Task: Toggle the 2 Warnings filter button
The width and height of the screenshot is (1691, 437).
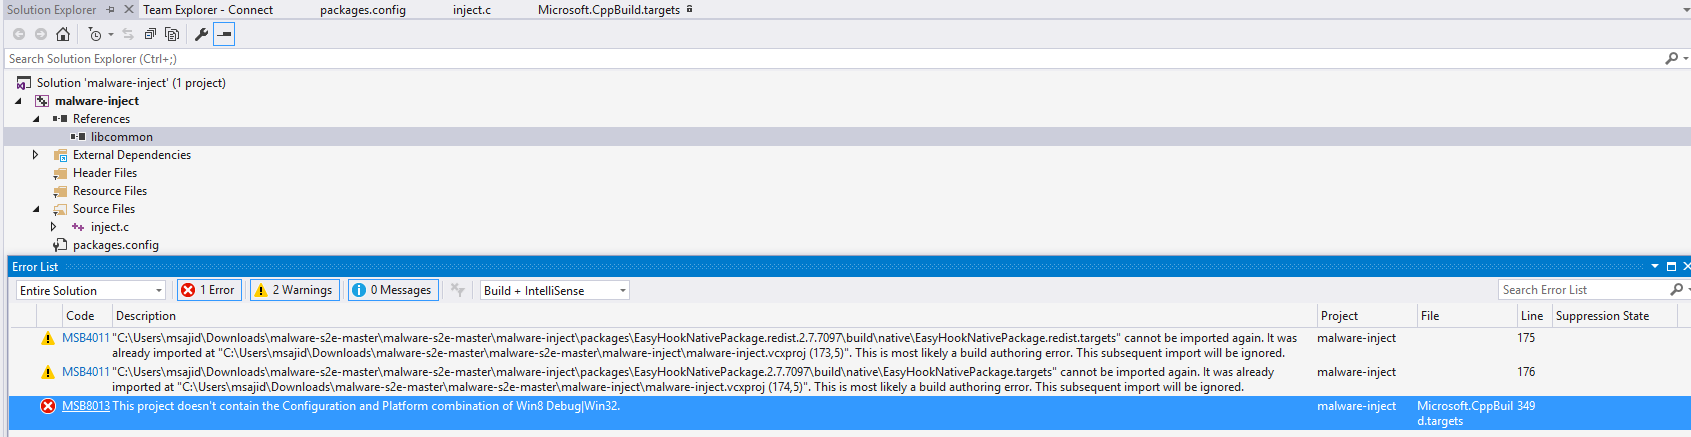Action: tap(294, 290)
